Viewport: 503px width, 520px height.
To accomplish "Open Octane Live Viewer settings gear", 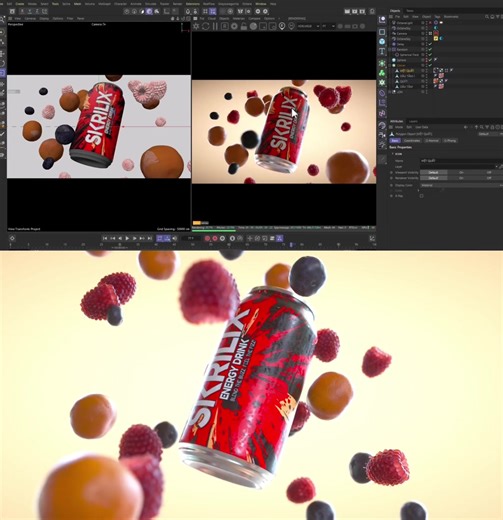I will point(234,26).
